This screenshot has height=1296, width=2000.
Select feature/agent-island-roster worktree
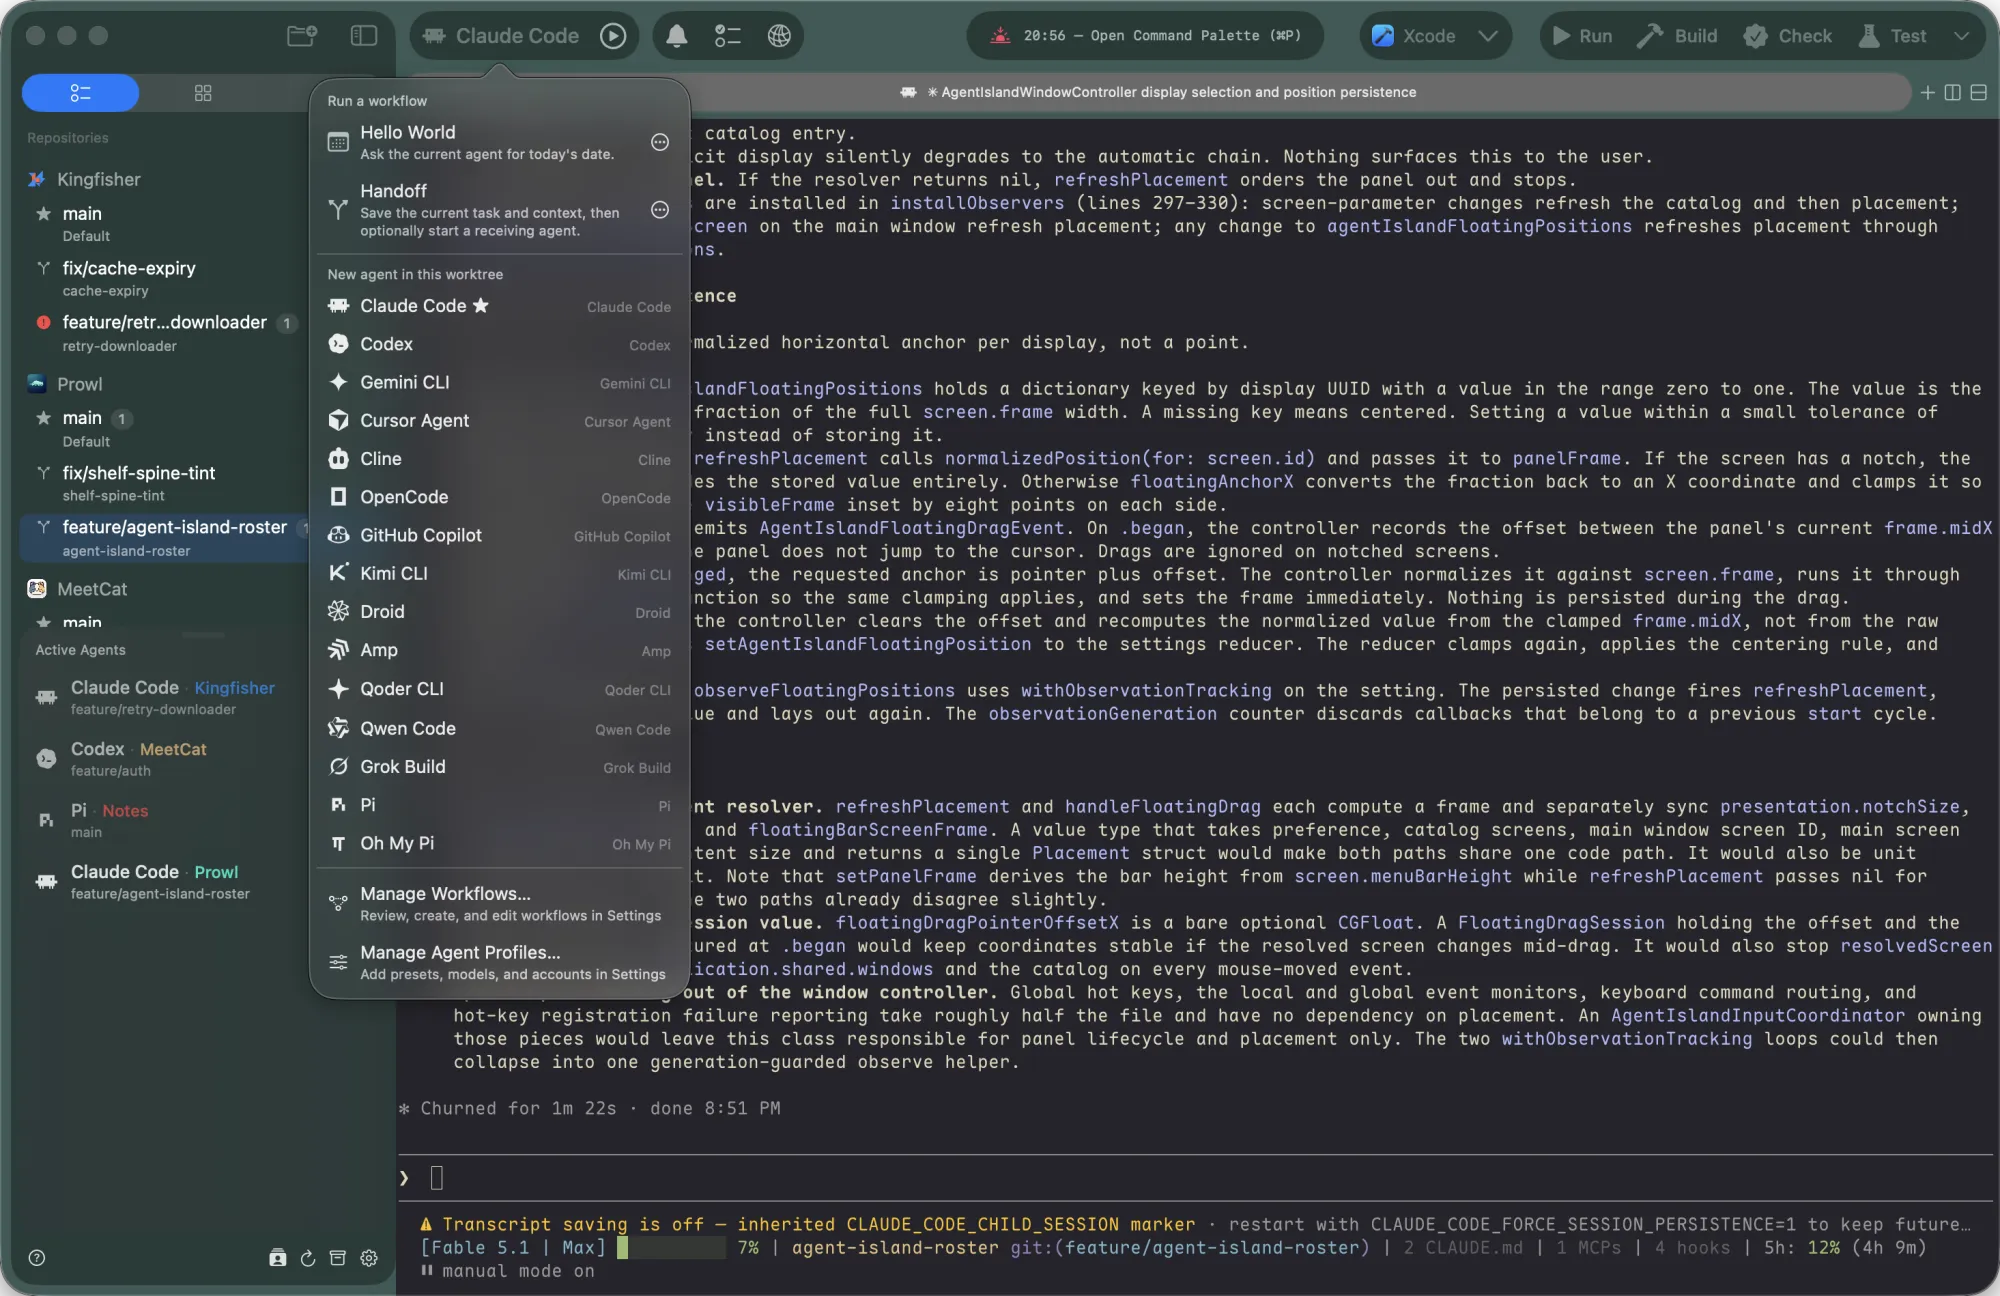coord(165,538)
